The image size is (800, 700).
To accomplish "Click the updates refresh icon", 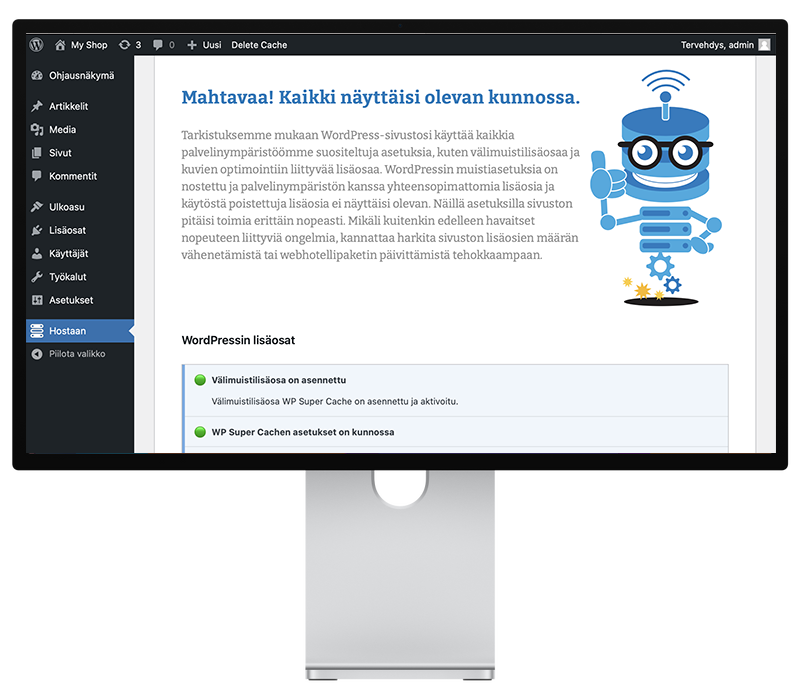I will [124, 45].
